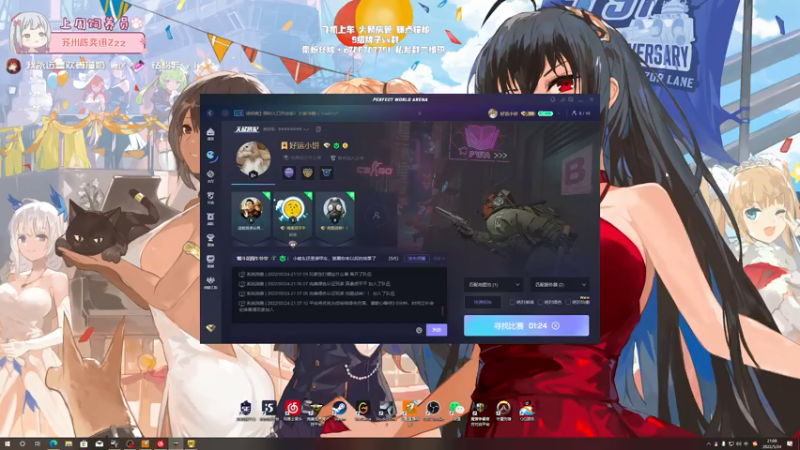This screenshot has width=800, height=450.
Task: Open the third sidebar icon below matchmaking
Action: (x=211, y=177)
